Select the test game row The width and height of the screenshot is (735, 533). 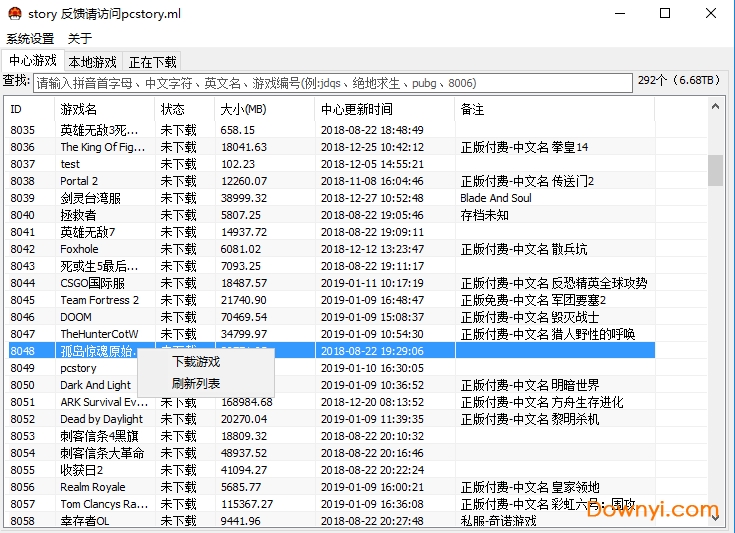pyautogui.click(x=331, y=164)
